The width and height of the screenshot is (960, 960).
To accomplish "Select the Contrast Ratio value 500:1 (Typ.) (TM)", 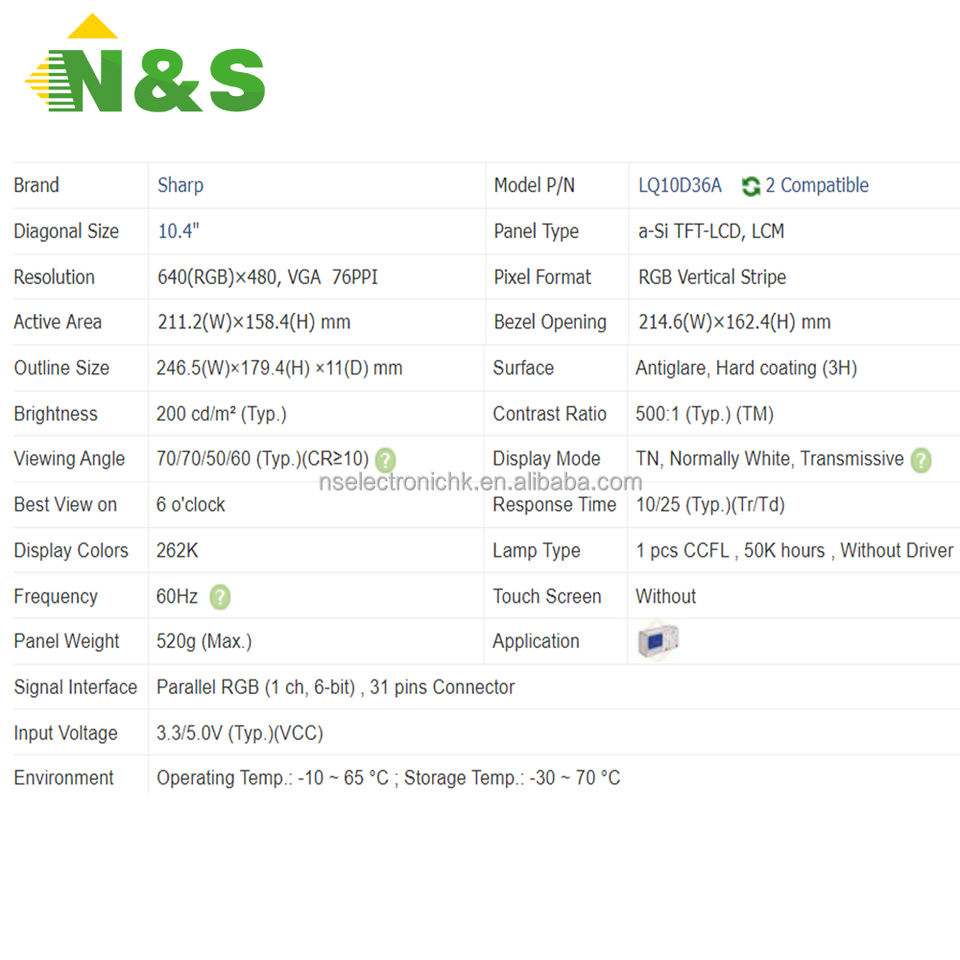I will pyautogui.click(x=705, y=414).
